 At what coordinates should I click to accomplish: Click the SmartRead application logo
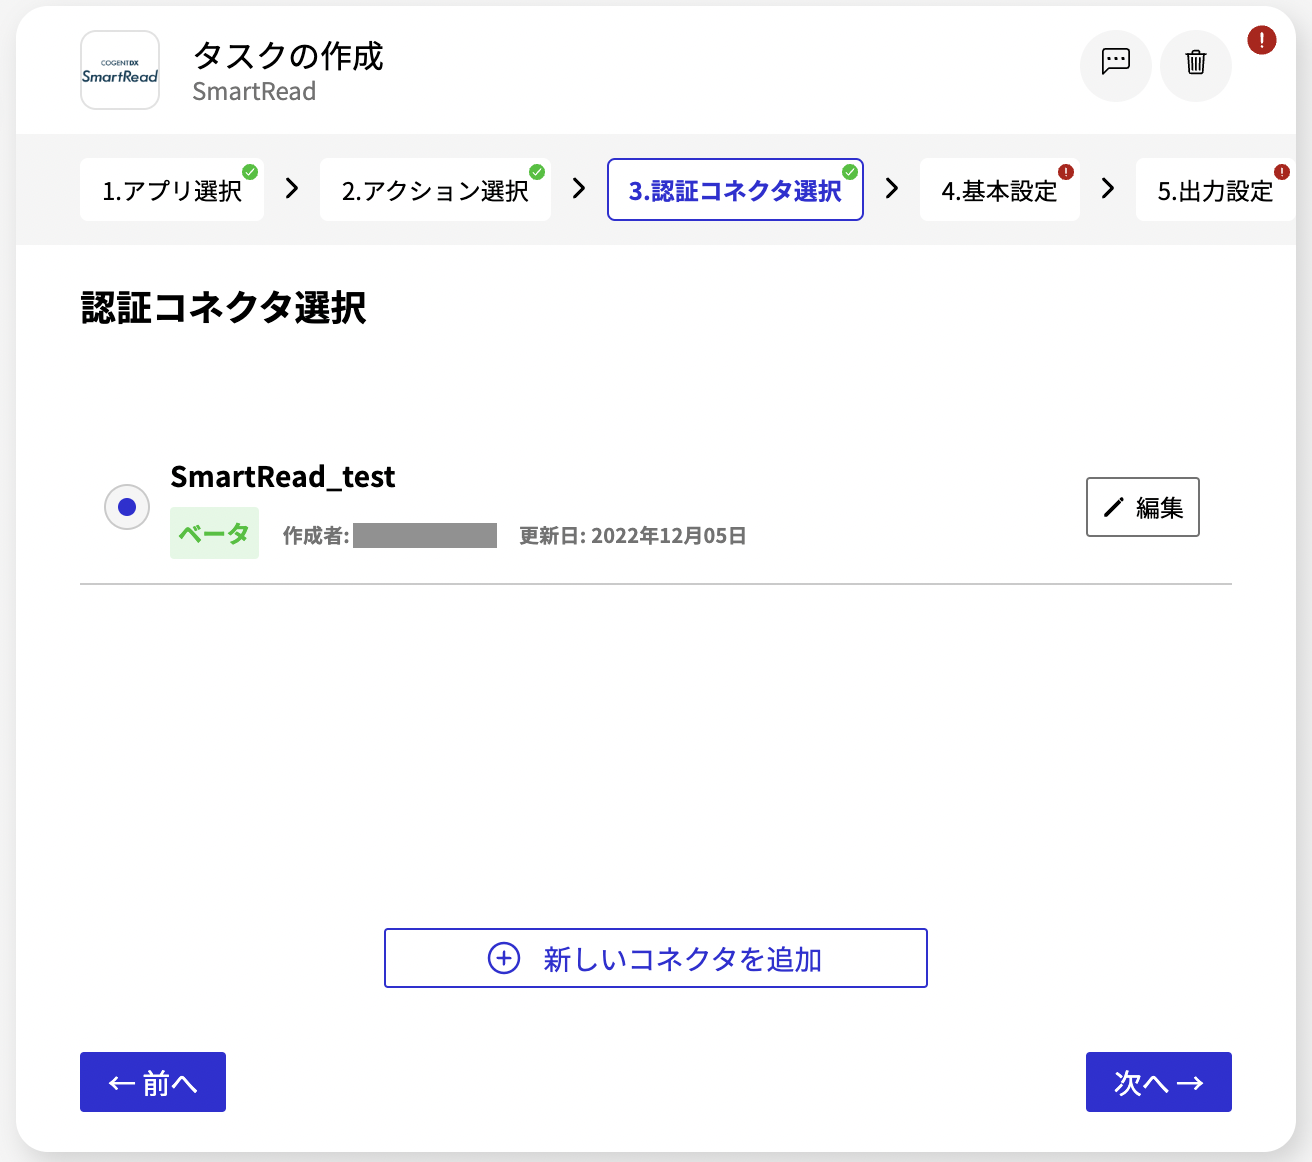click(119, 70)
